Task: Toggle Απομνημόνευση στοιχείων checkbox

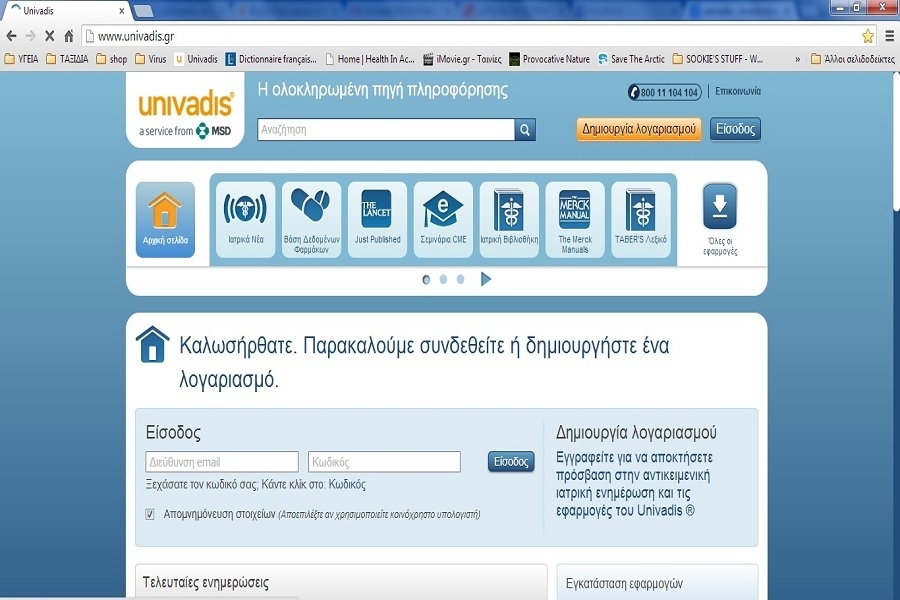Action: (150, 514)
